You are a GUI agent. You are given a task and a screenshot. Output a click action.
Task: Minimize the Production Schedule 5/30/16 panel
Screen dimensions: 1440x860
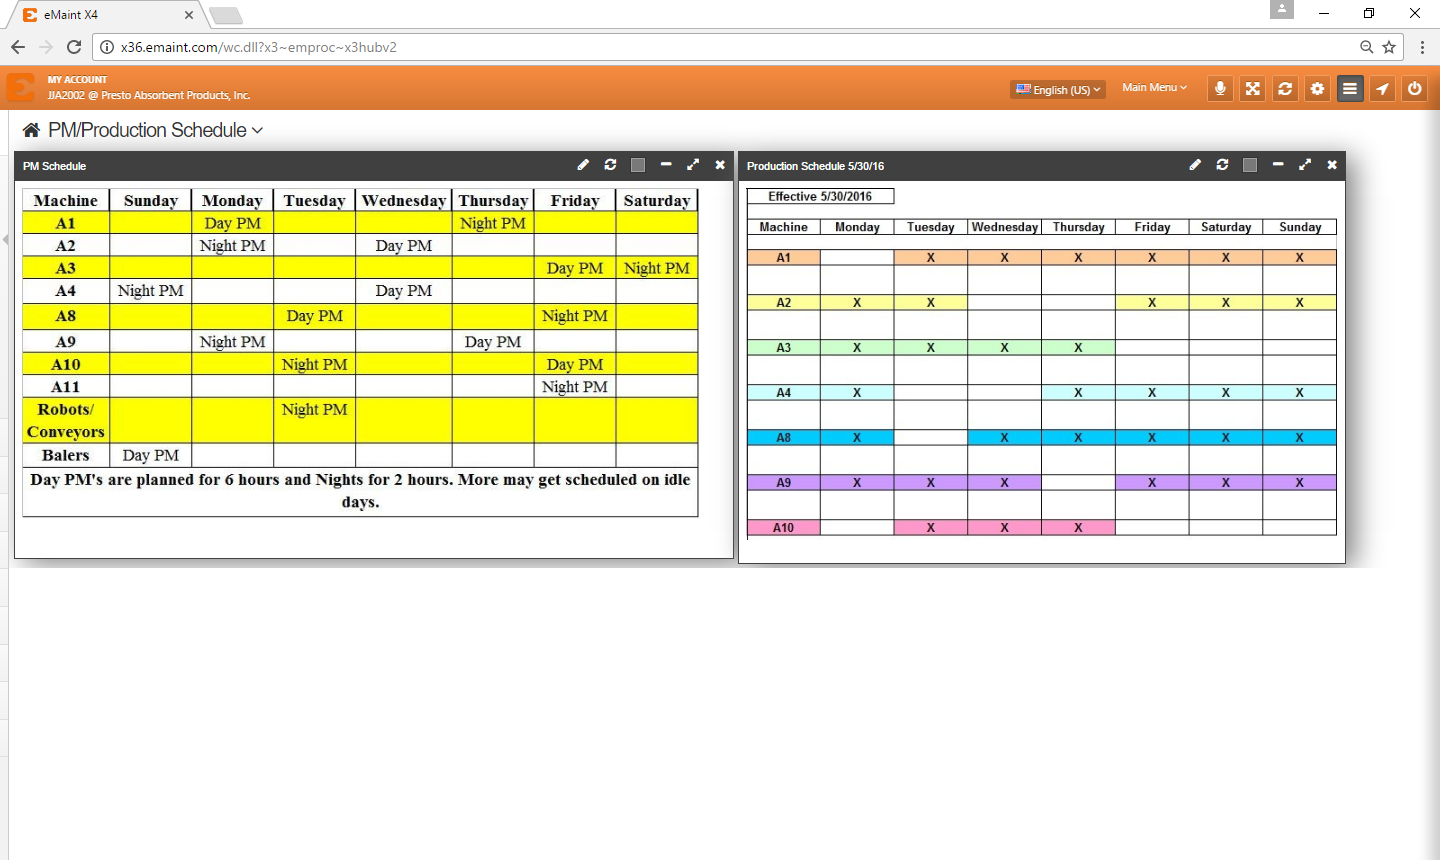pos(1278,165)
